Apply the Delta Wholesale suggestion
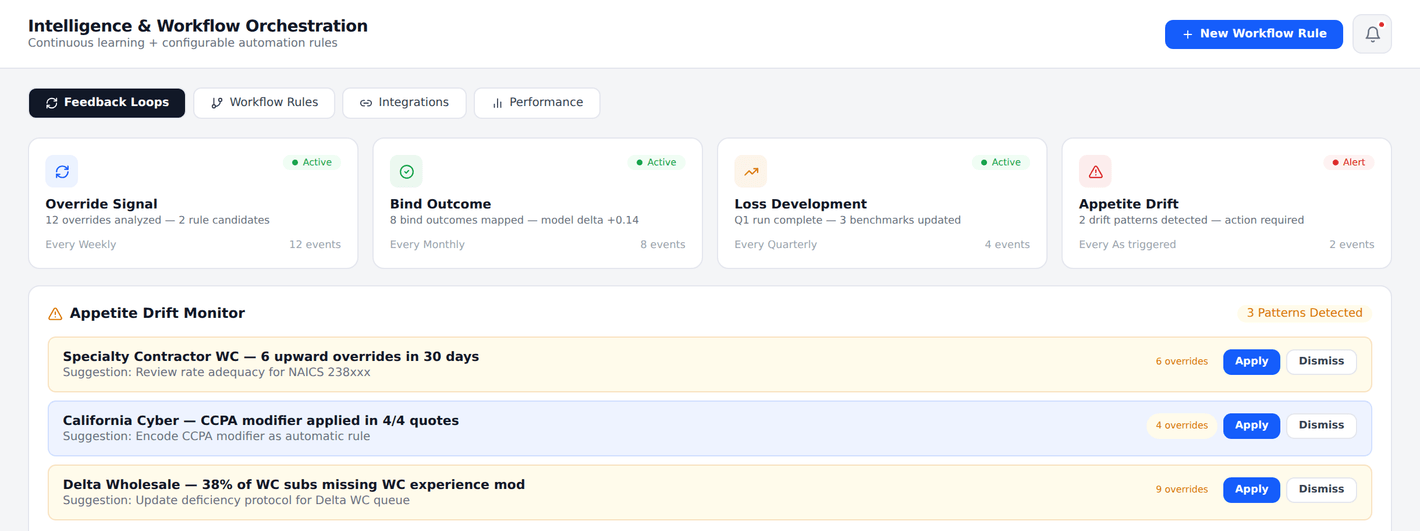Image resolution: width=1420 pixels, height=531 pixels. coord(1251,490)
